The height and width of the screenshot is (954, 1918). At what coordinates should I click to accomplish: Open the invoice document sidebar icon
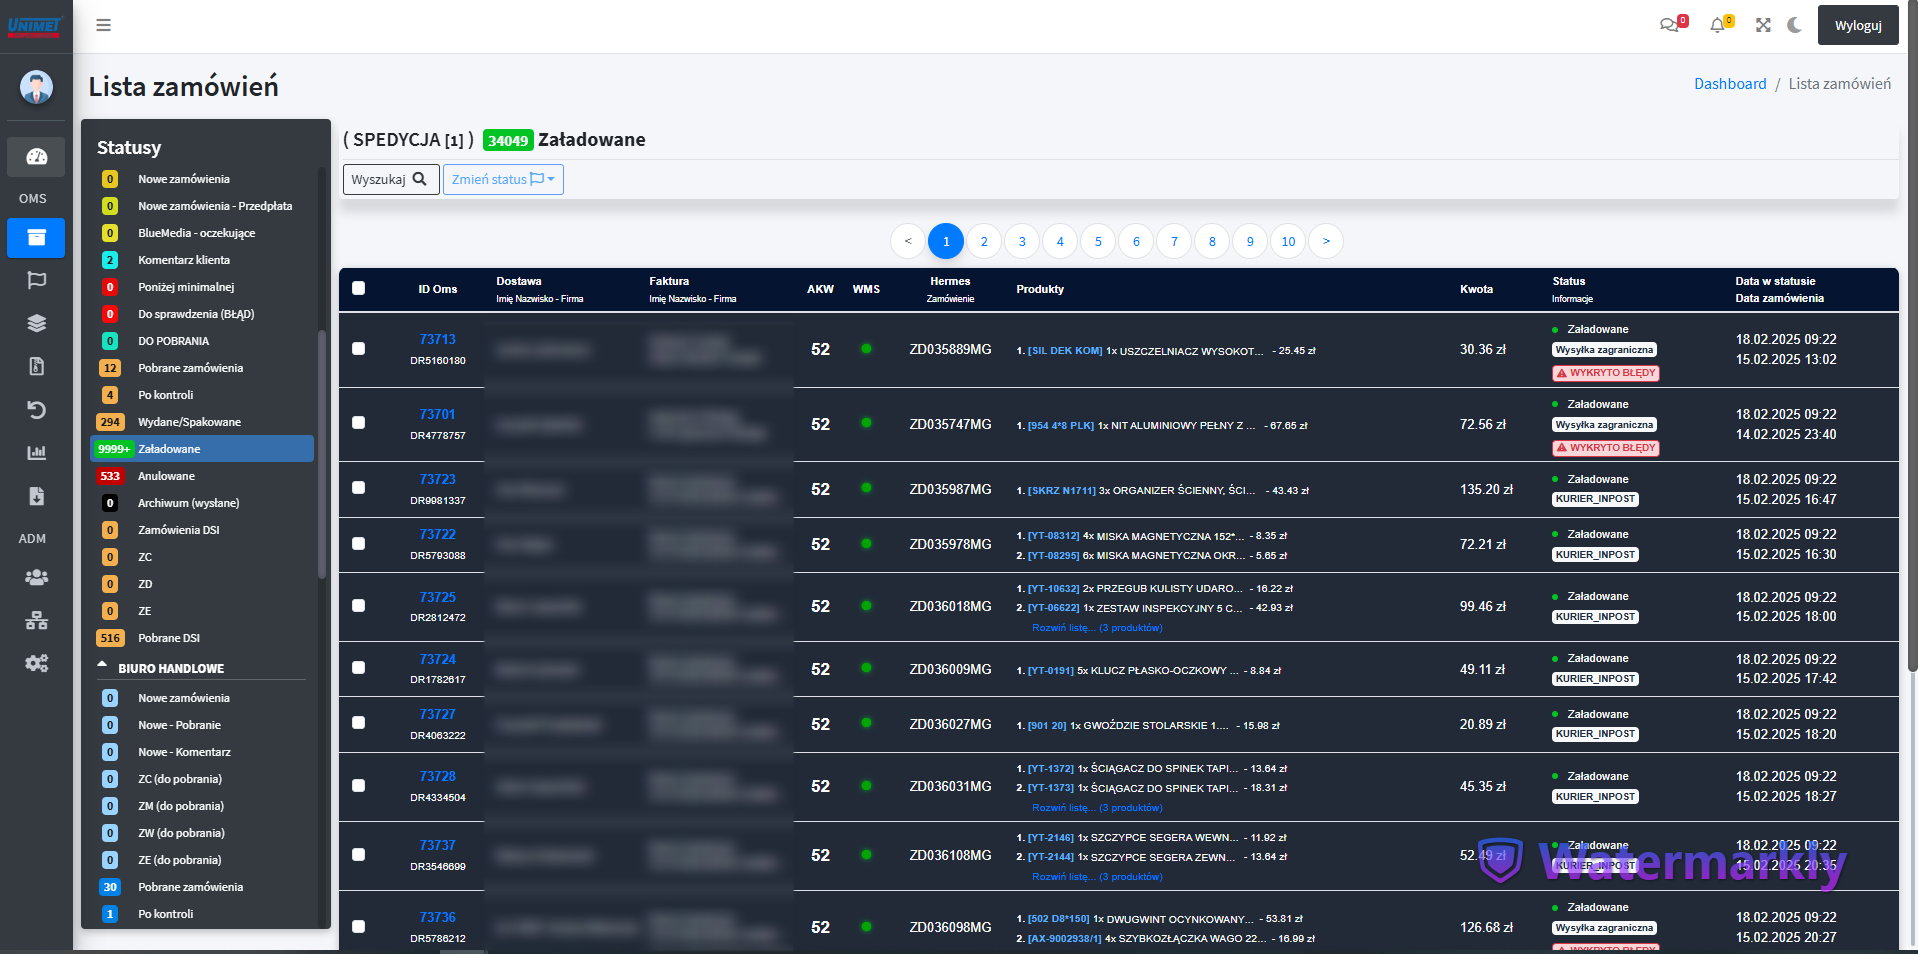point(36,366)
